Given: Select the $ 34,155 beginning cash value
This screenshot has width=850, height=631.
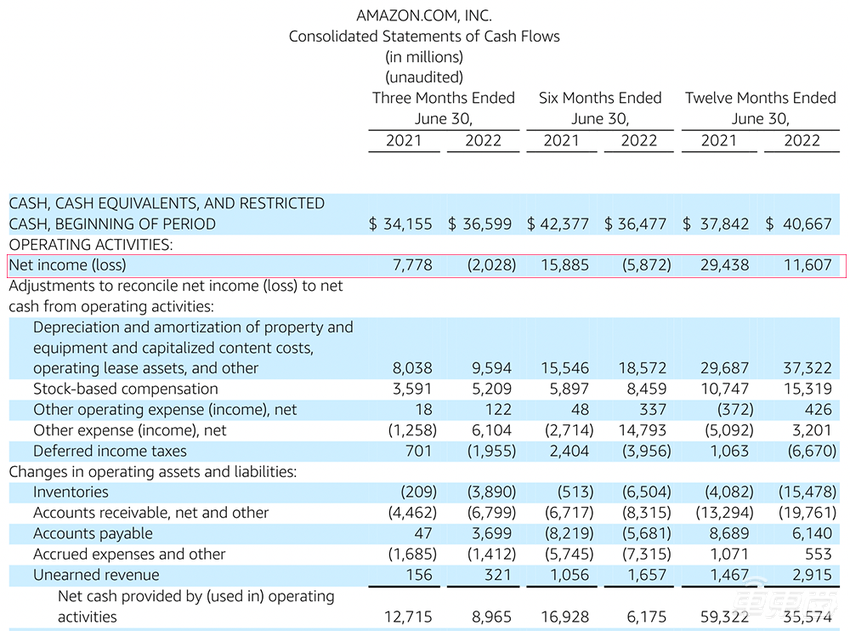Looking at the screenshot, I should tap(401, 224).
